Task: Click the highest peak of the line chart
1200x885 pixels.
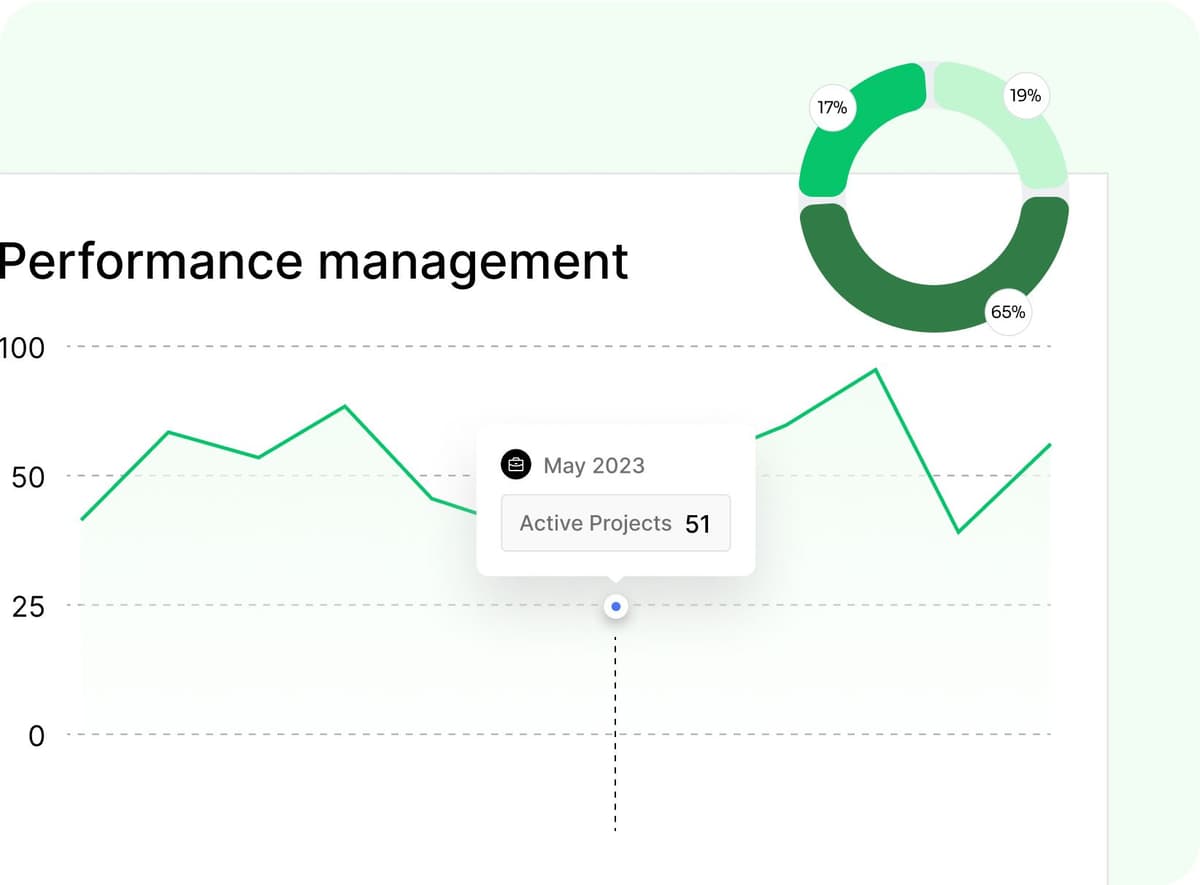Action: (876, 370)
